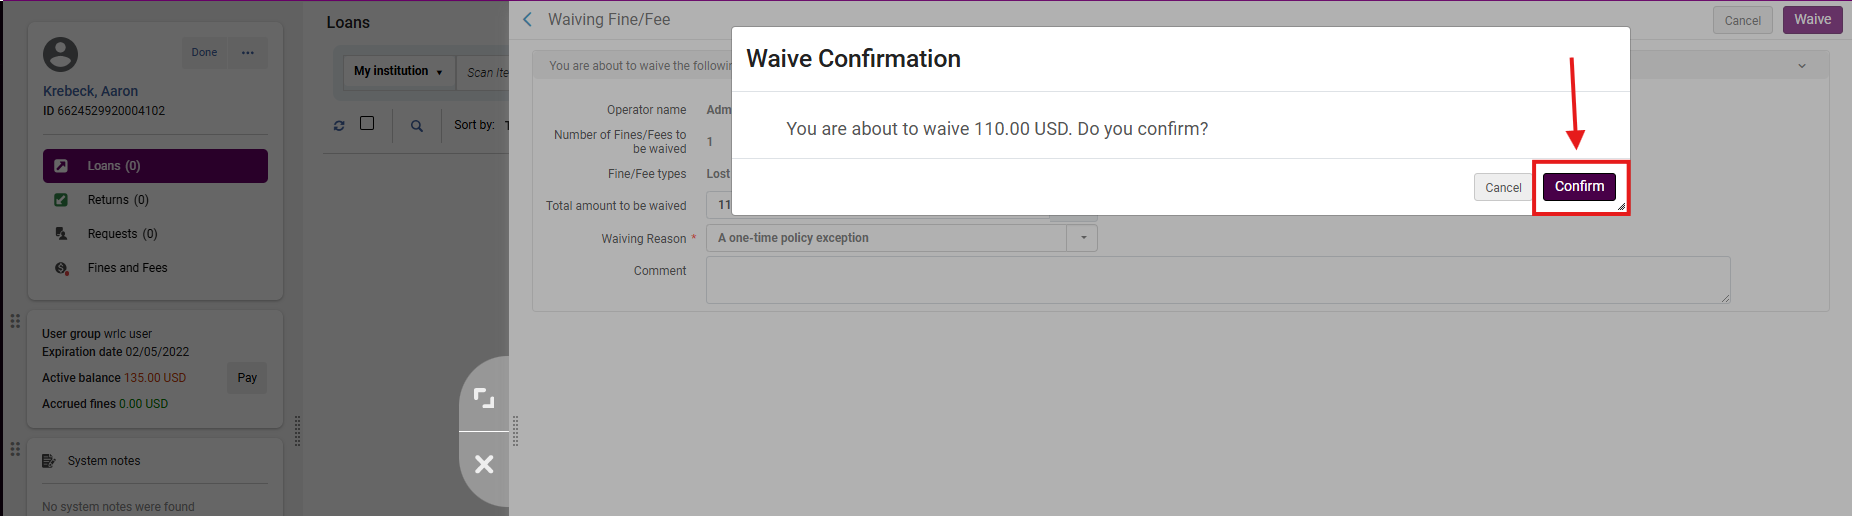Go back using the Waiving Fine/Fee arrow

528,20
